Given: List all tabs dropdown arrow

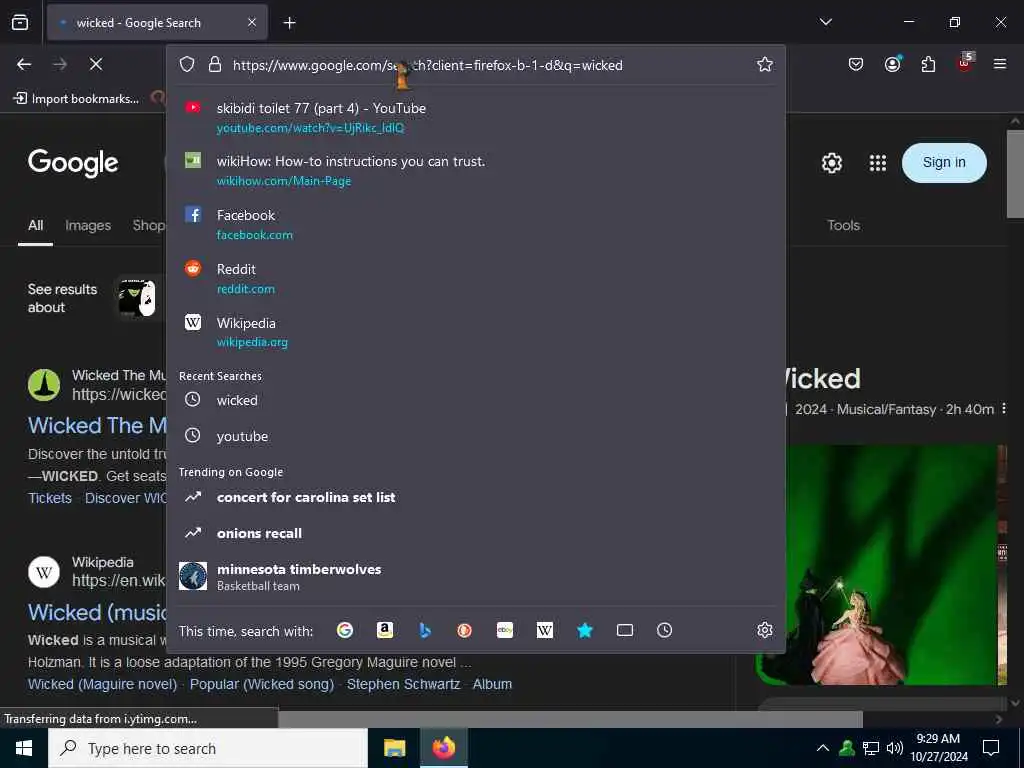Looking at the screenshot, I should (825, 22).
